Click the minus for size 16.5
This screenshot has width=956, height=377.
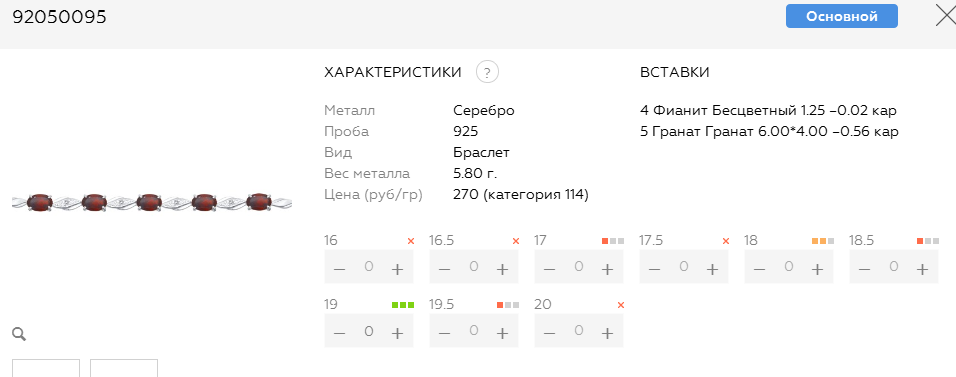pos(444,269)
